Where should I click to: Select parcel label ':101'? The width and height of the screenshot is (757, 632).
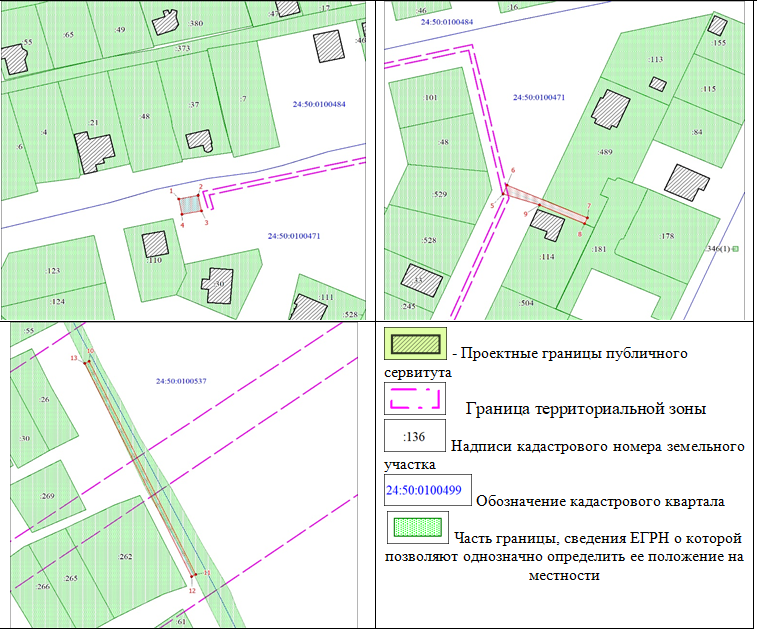pos(430,98)
